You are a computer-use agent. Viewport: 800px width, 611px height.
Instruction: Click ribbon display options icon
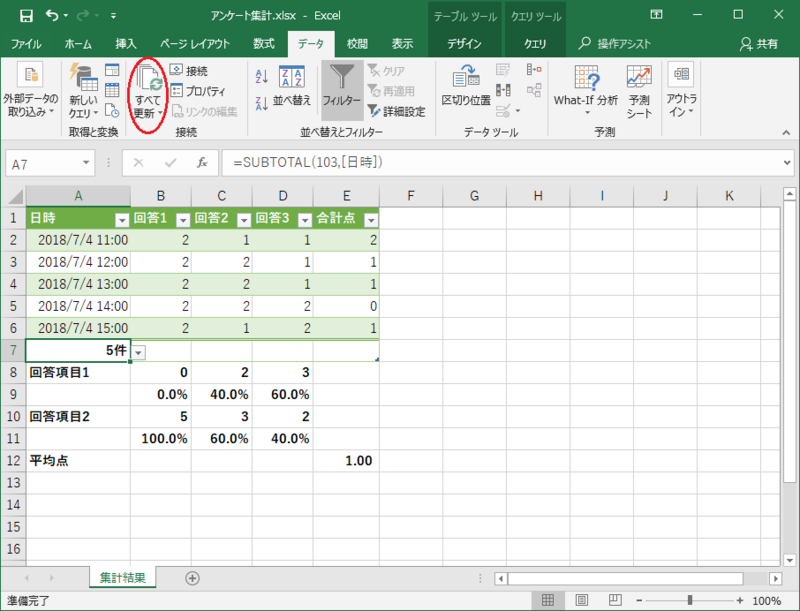pos(656,15)
